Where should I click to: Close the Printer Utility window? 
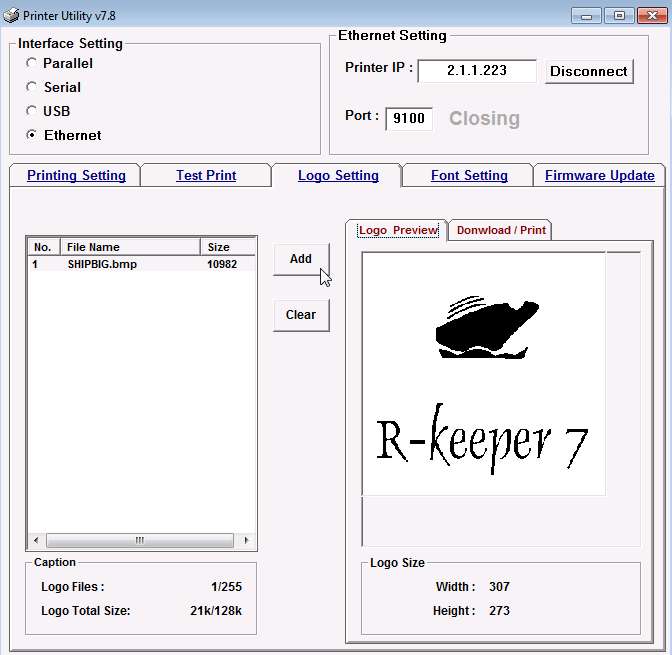(x=652, y=16)
